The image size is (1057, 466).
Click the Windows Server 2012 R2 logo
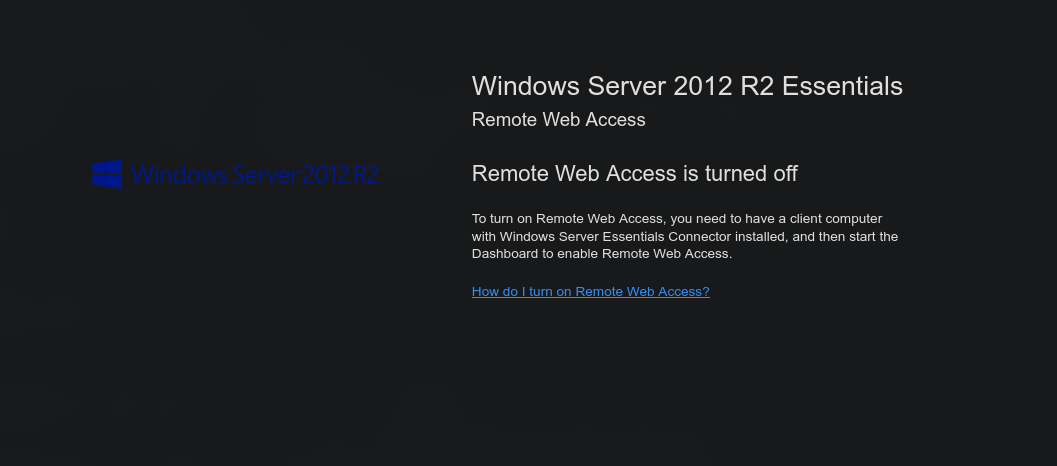coord(235,174)
